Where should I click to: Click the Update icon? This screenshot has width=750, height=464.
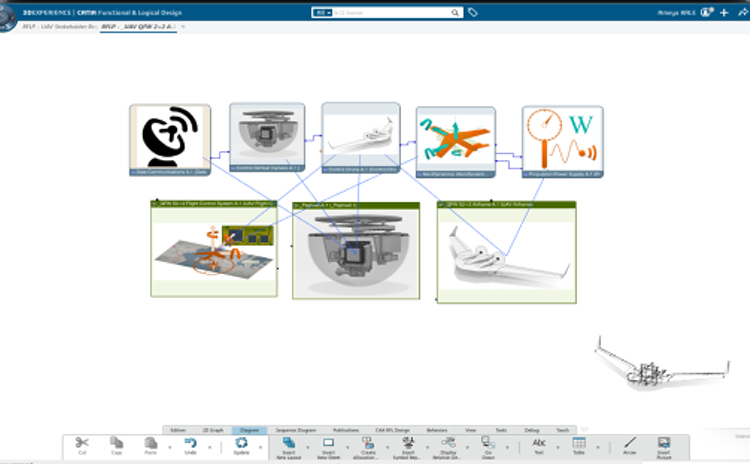241,442
